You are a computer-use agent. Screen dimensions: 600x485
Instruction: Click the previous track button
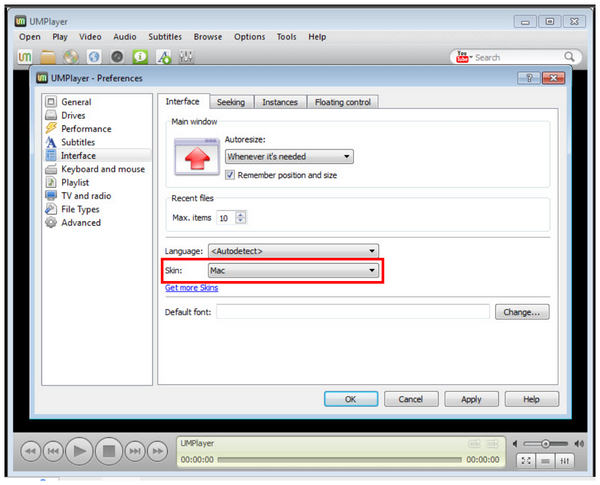tap(53, 451)
